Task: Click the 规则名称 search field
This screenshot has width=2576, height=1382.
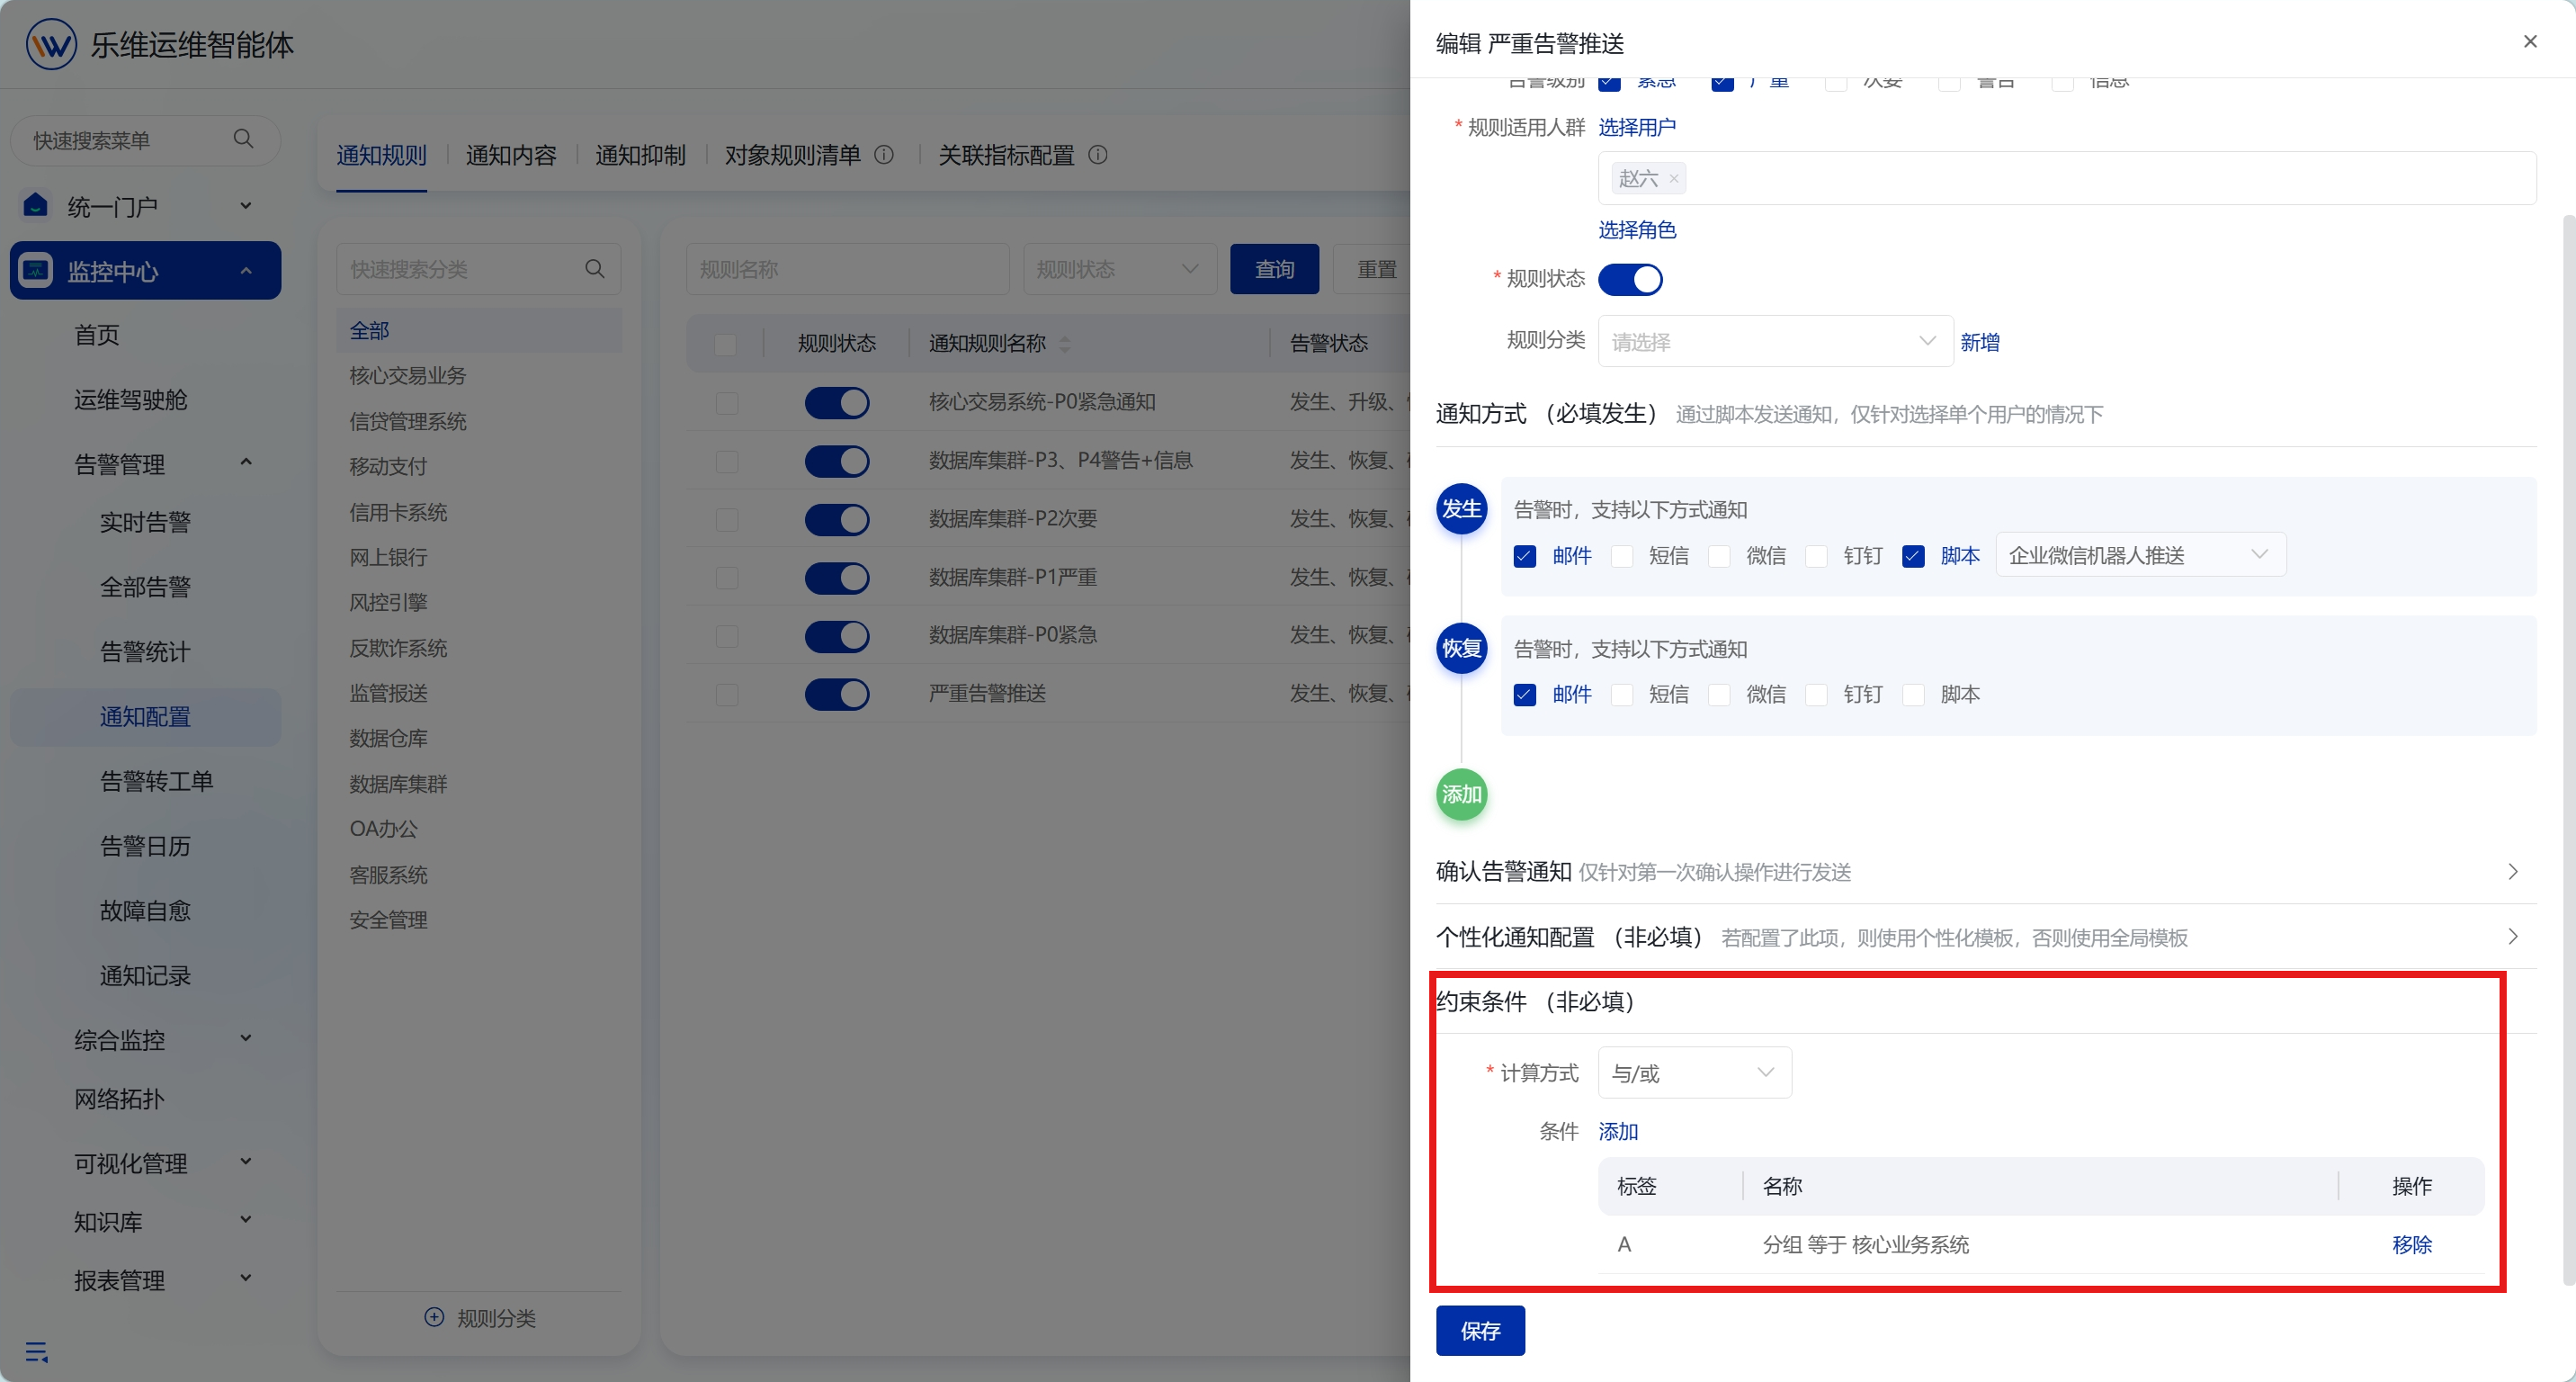Action: pyautogui.click(x=847, y=269)
